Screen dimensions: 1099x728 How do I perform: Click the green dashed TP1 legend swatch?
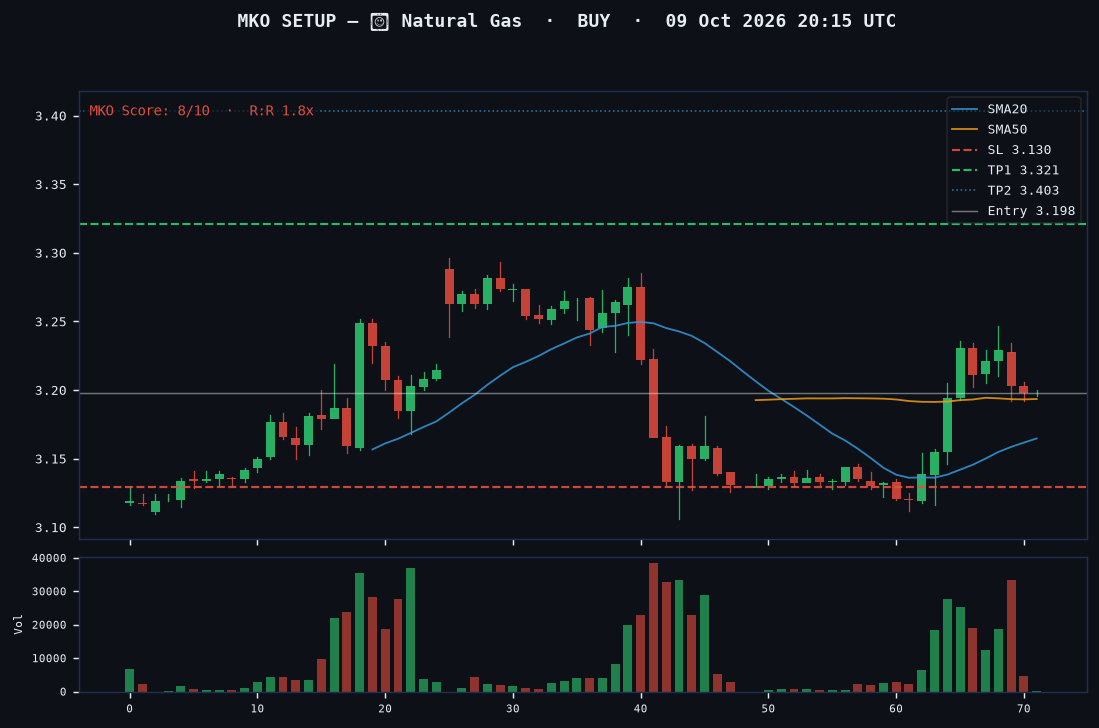[x=964, y=170]
